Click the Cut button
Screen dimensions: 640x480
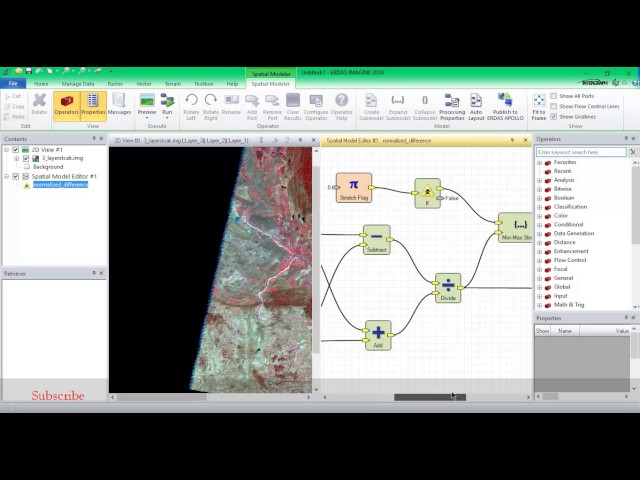(13, 96)
